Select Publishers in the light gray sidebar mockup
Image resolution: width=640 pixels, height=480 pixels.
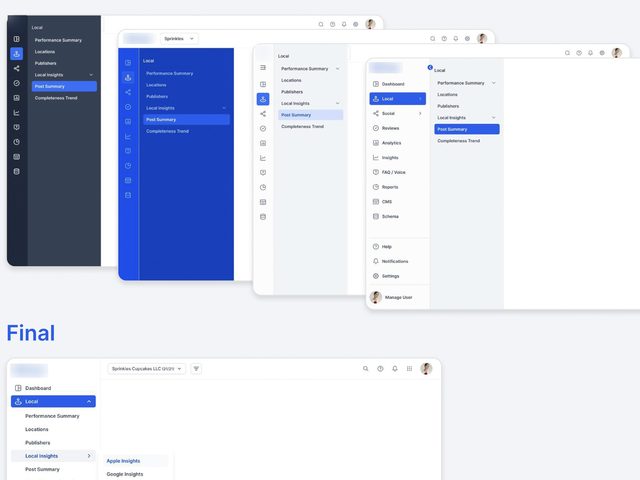pos(292,92)
